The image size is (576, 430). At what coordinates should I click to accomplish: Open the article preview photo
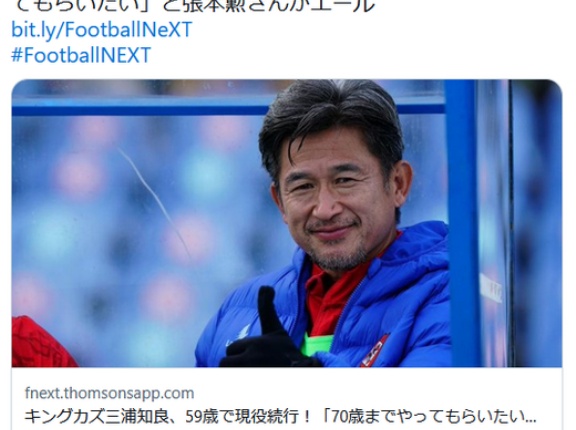coord(287,223)
